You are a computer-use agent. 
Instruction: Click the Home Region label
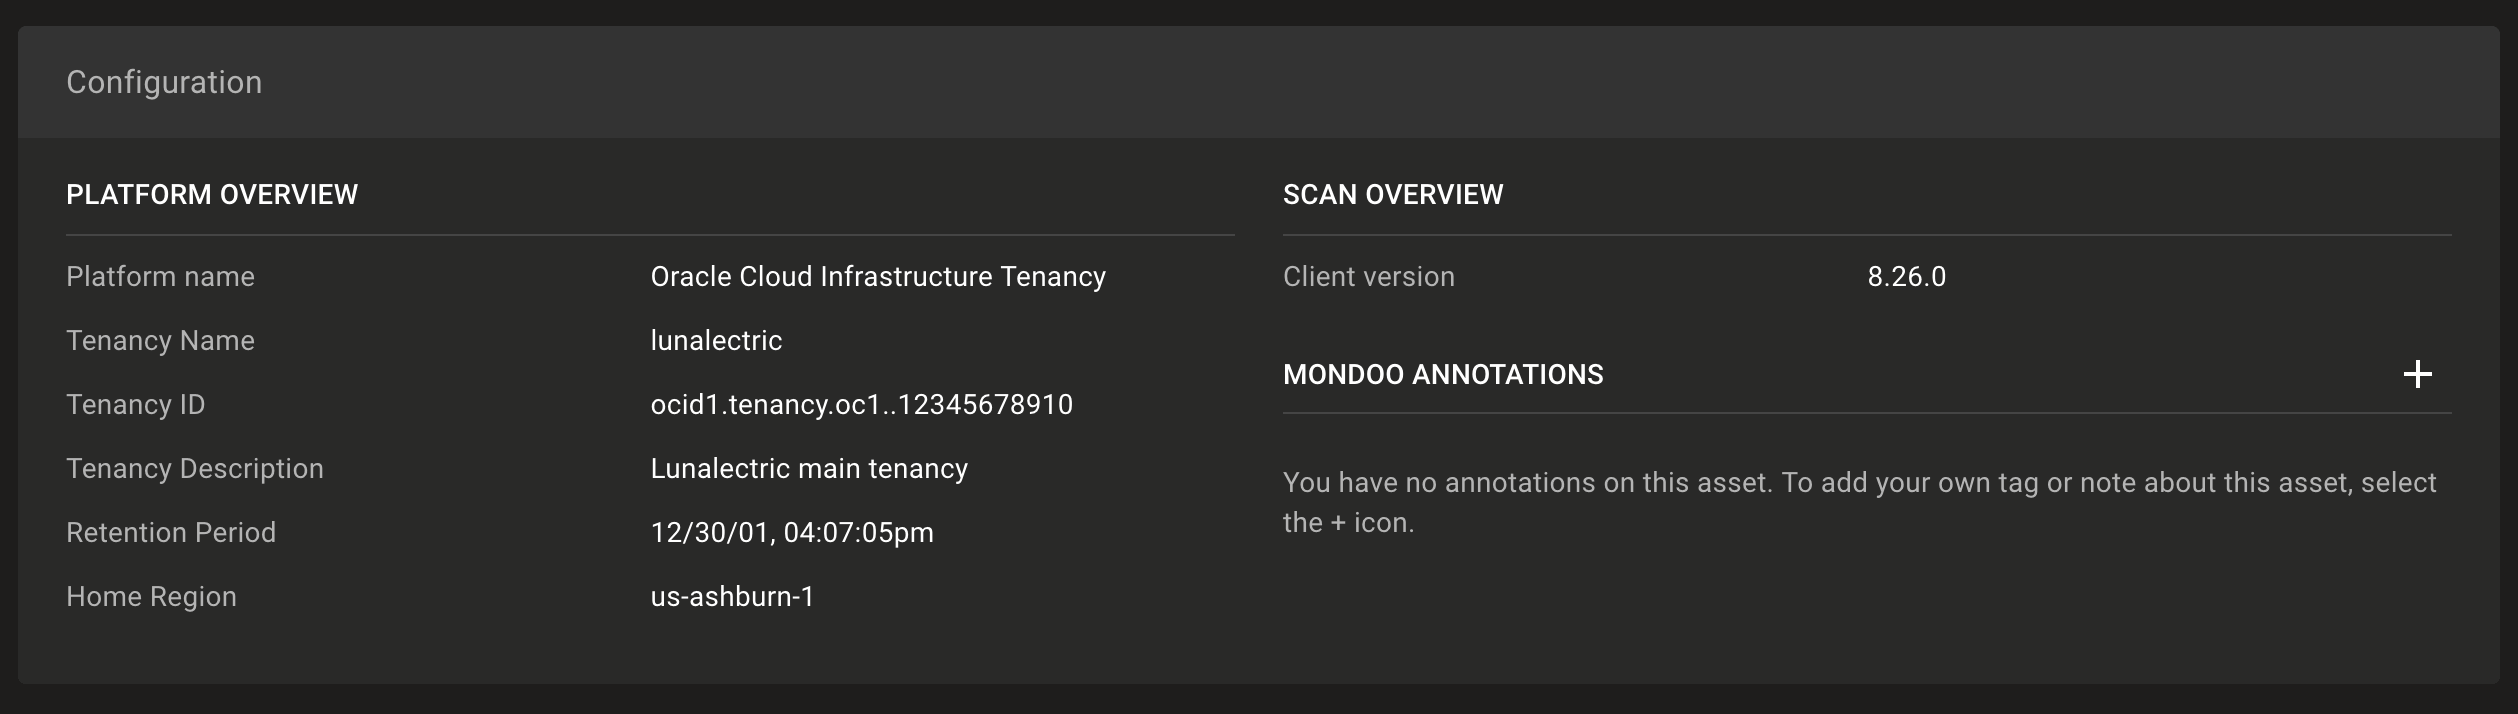[x=151, y=596]
